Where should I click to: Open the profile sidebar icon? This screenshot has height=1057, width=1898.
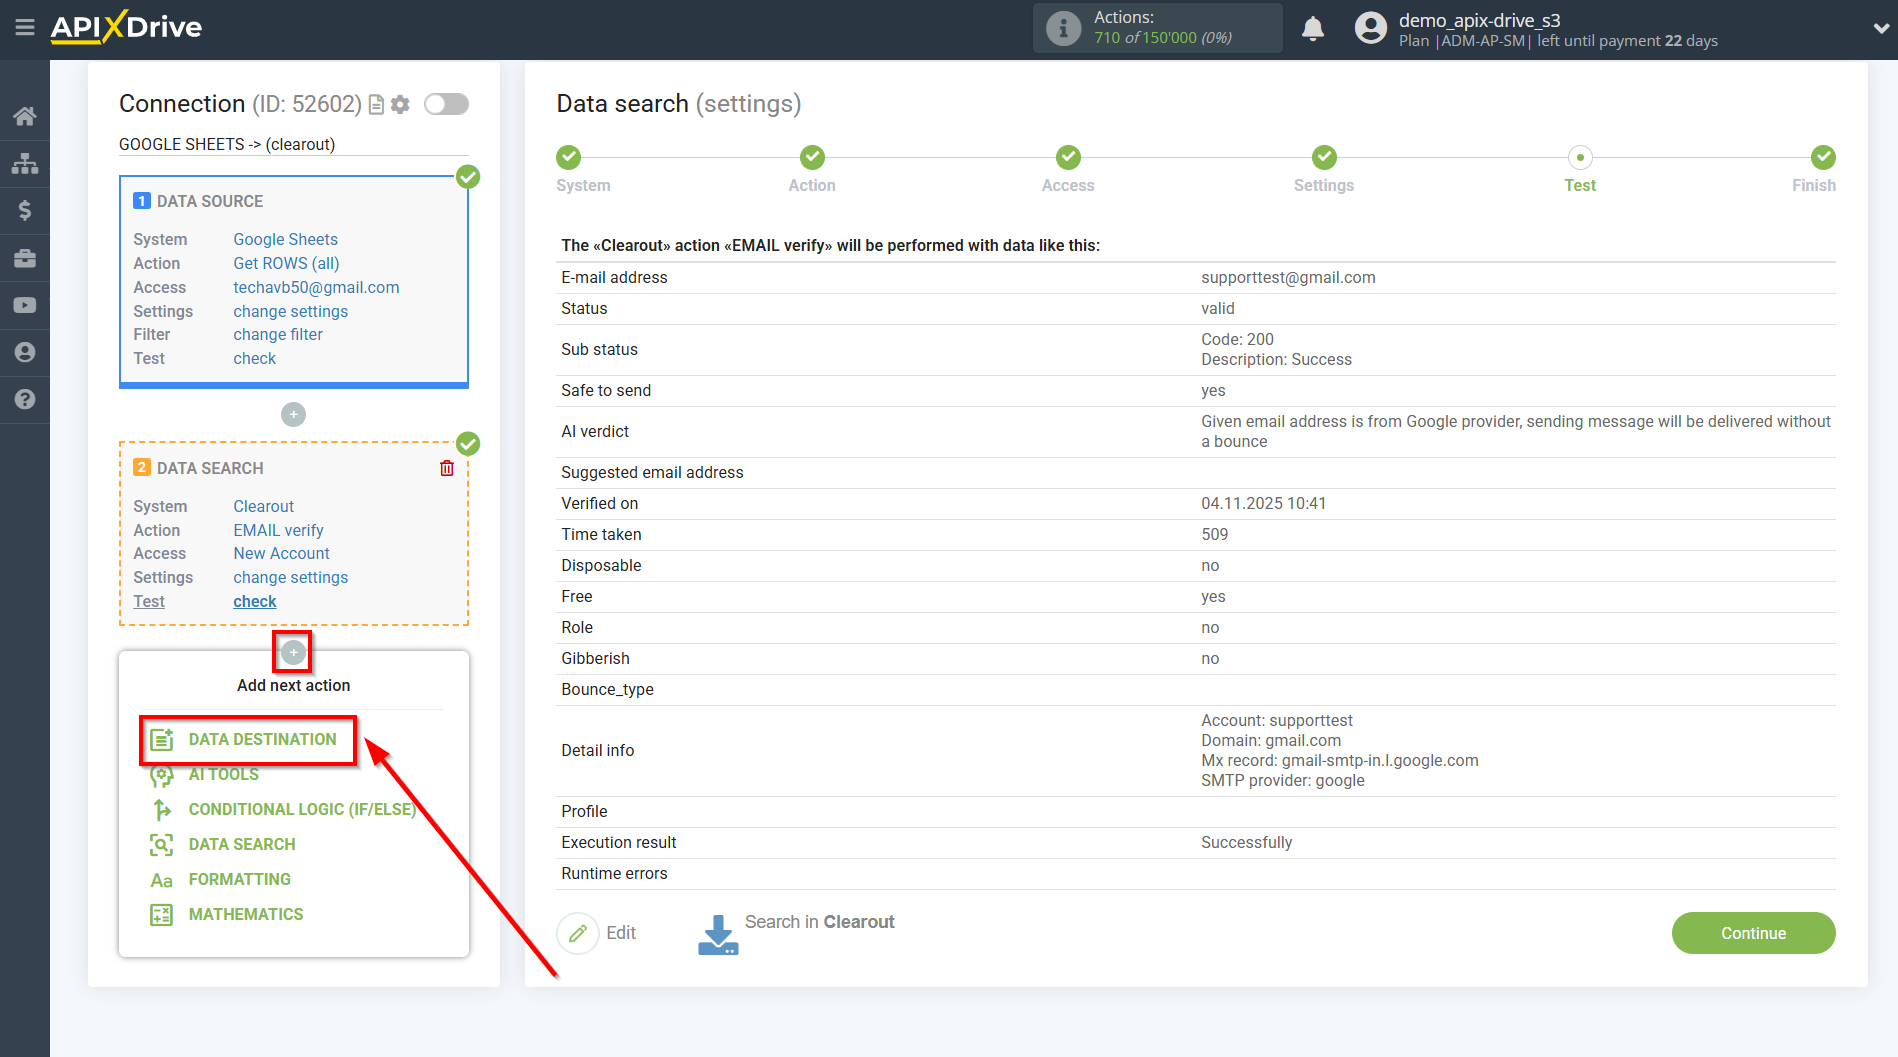click(x=25, y=352)
